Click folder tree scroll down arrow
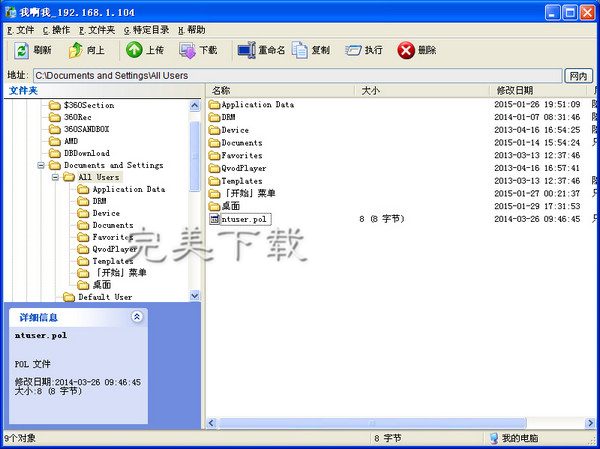The image size is (600, 449). (195, 296)
